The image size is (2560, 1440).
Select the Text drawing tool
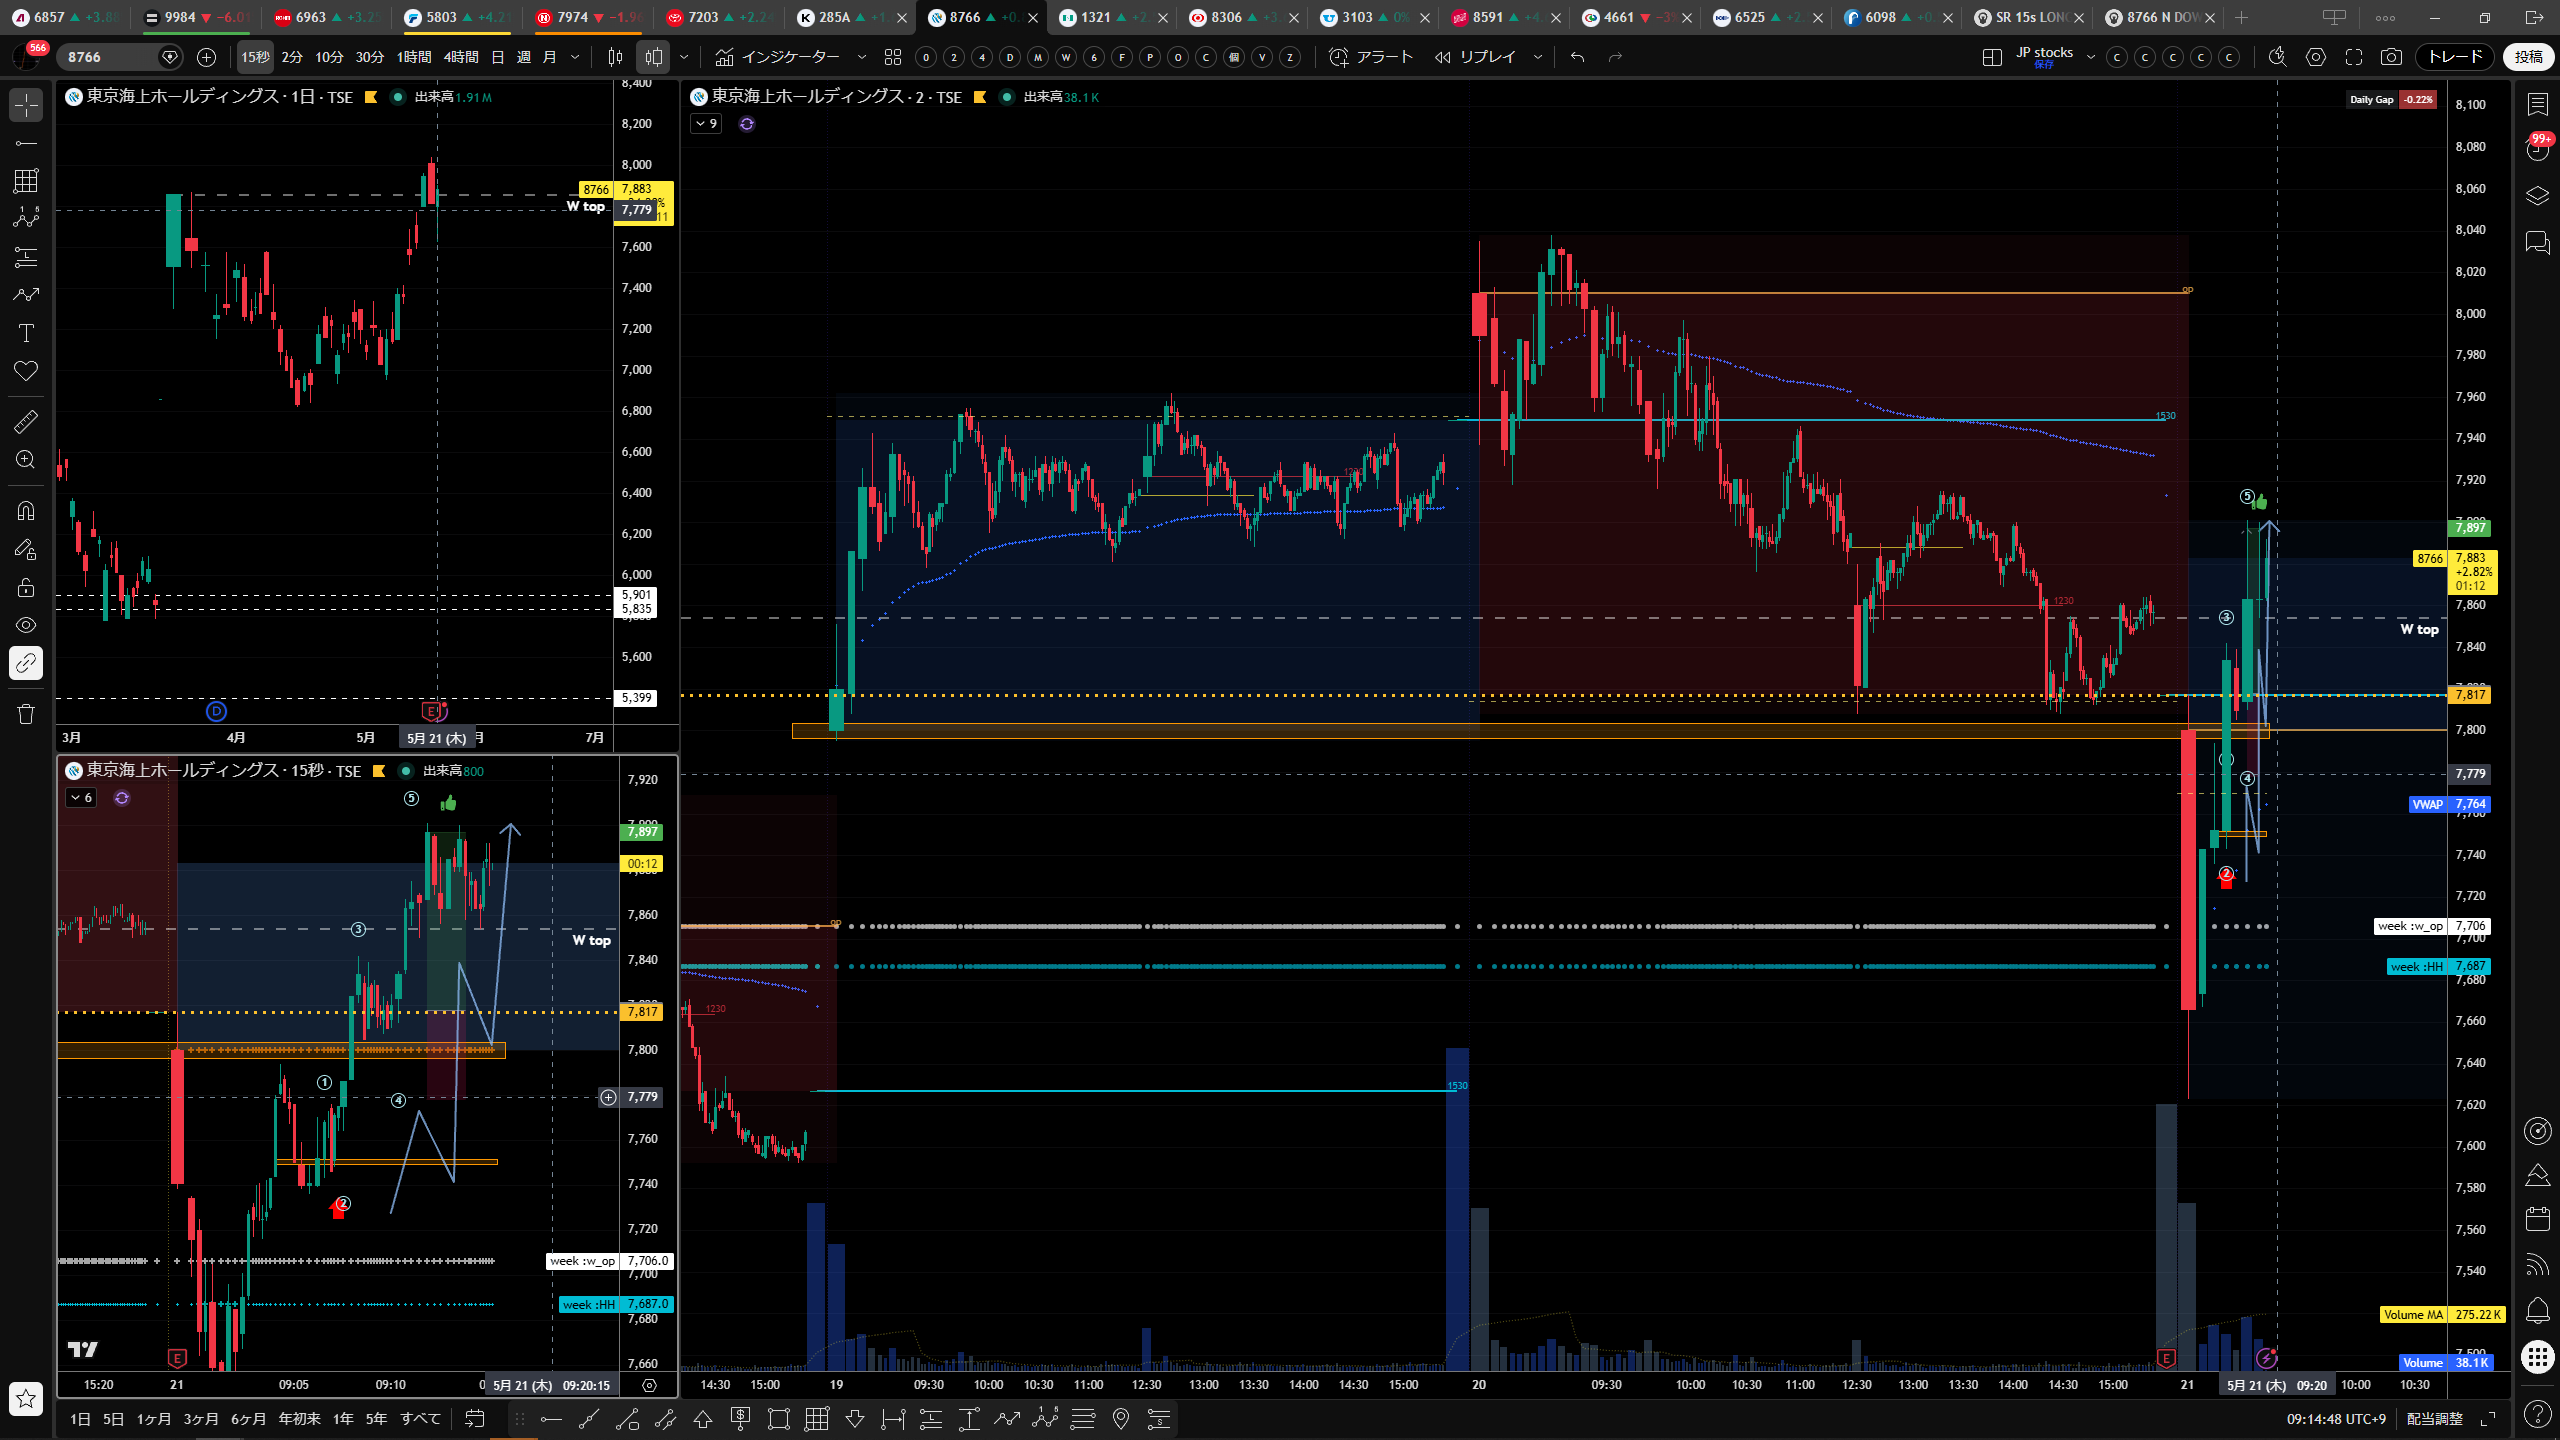coord(26,333)
